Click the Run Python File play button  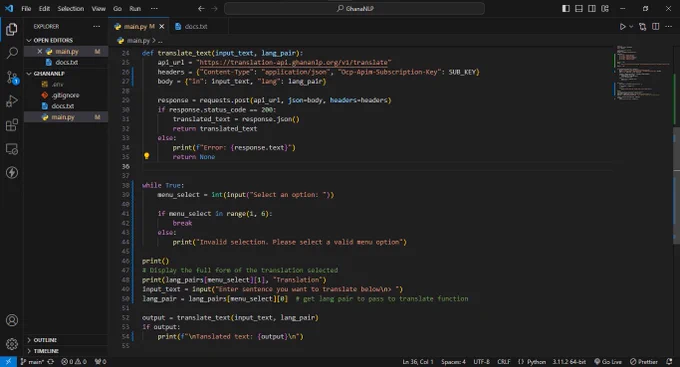pyautogui.click(x=622, y=26)
